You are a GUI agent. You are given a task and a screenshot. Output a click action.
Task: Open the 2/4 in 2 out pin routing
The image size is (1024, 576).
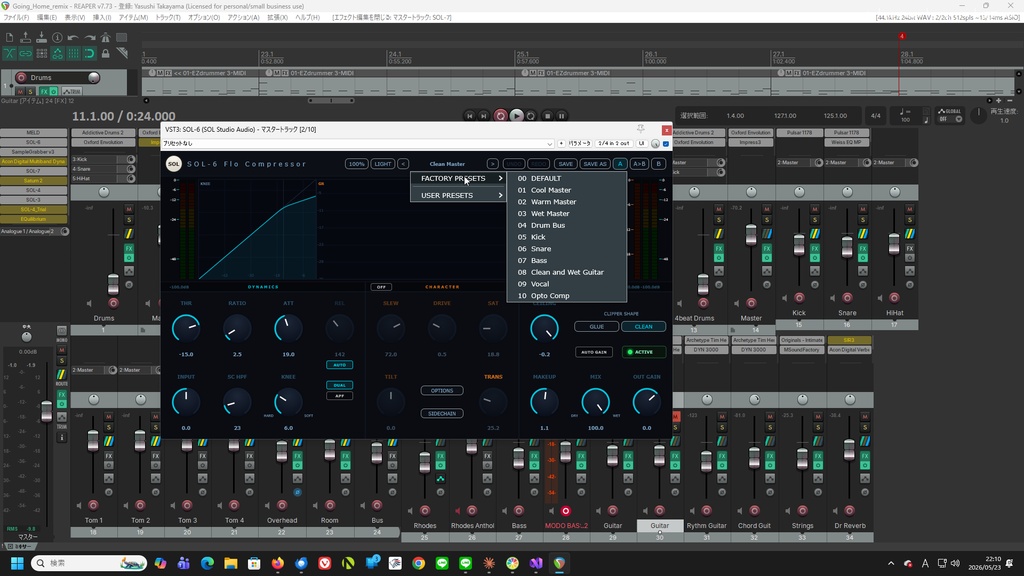(x=615, y=144)
